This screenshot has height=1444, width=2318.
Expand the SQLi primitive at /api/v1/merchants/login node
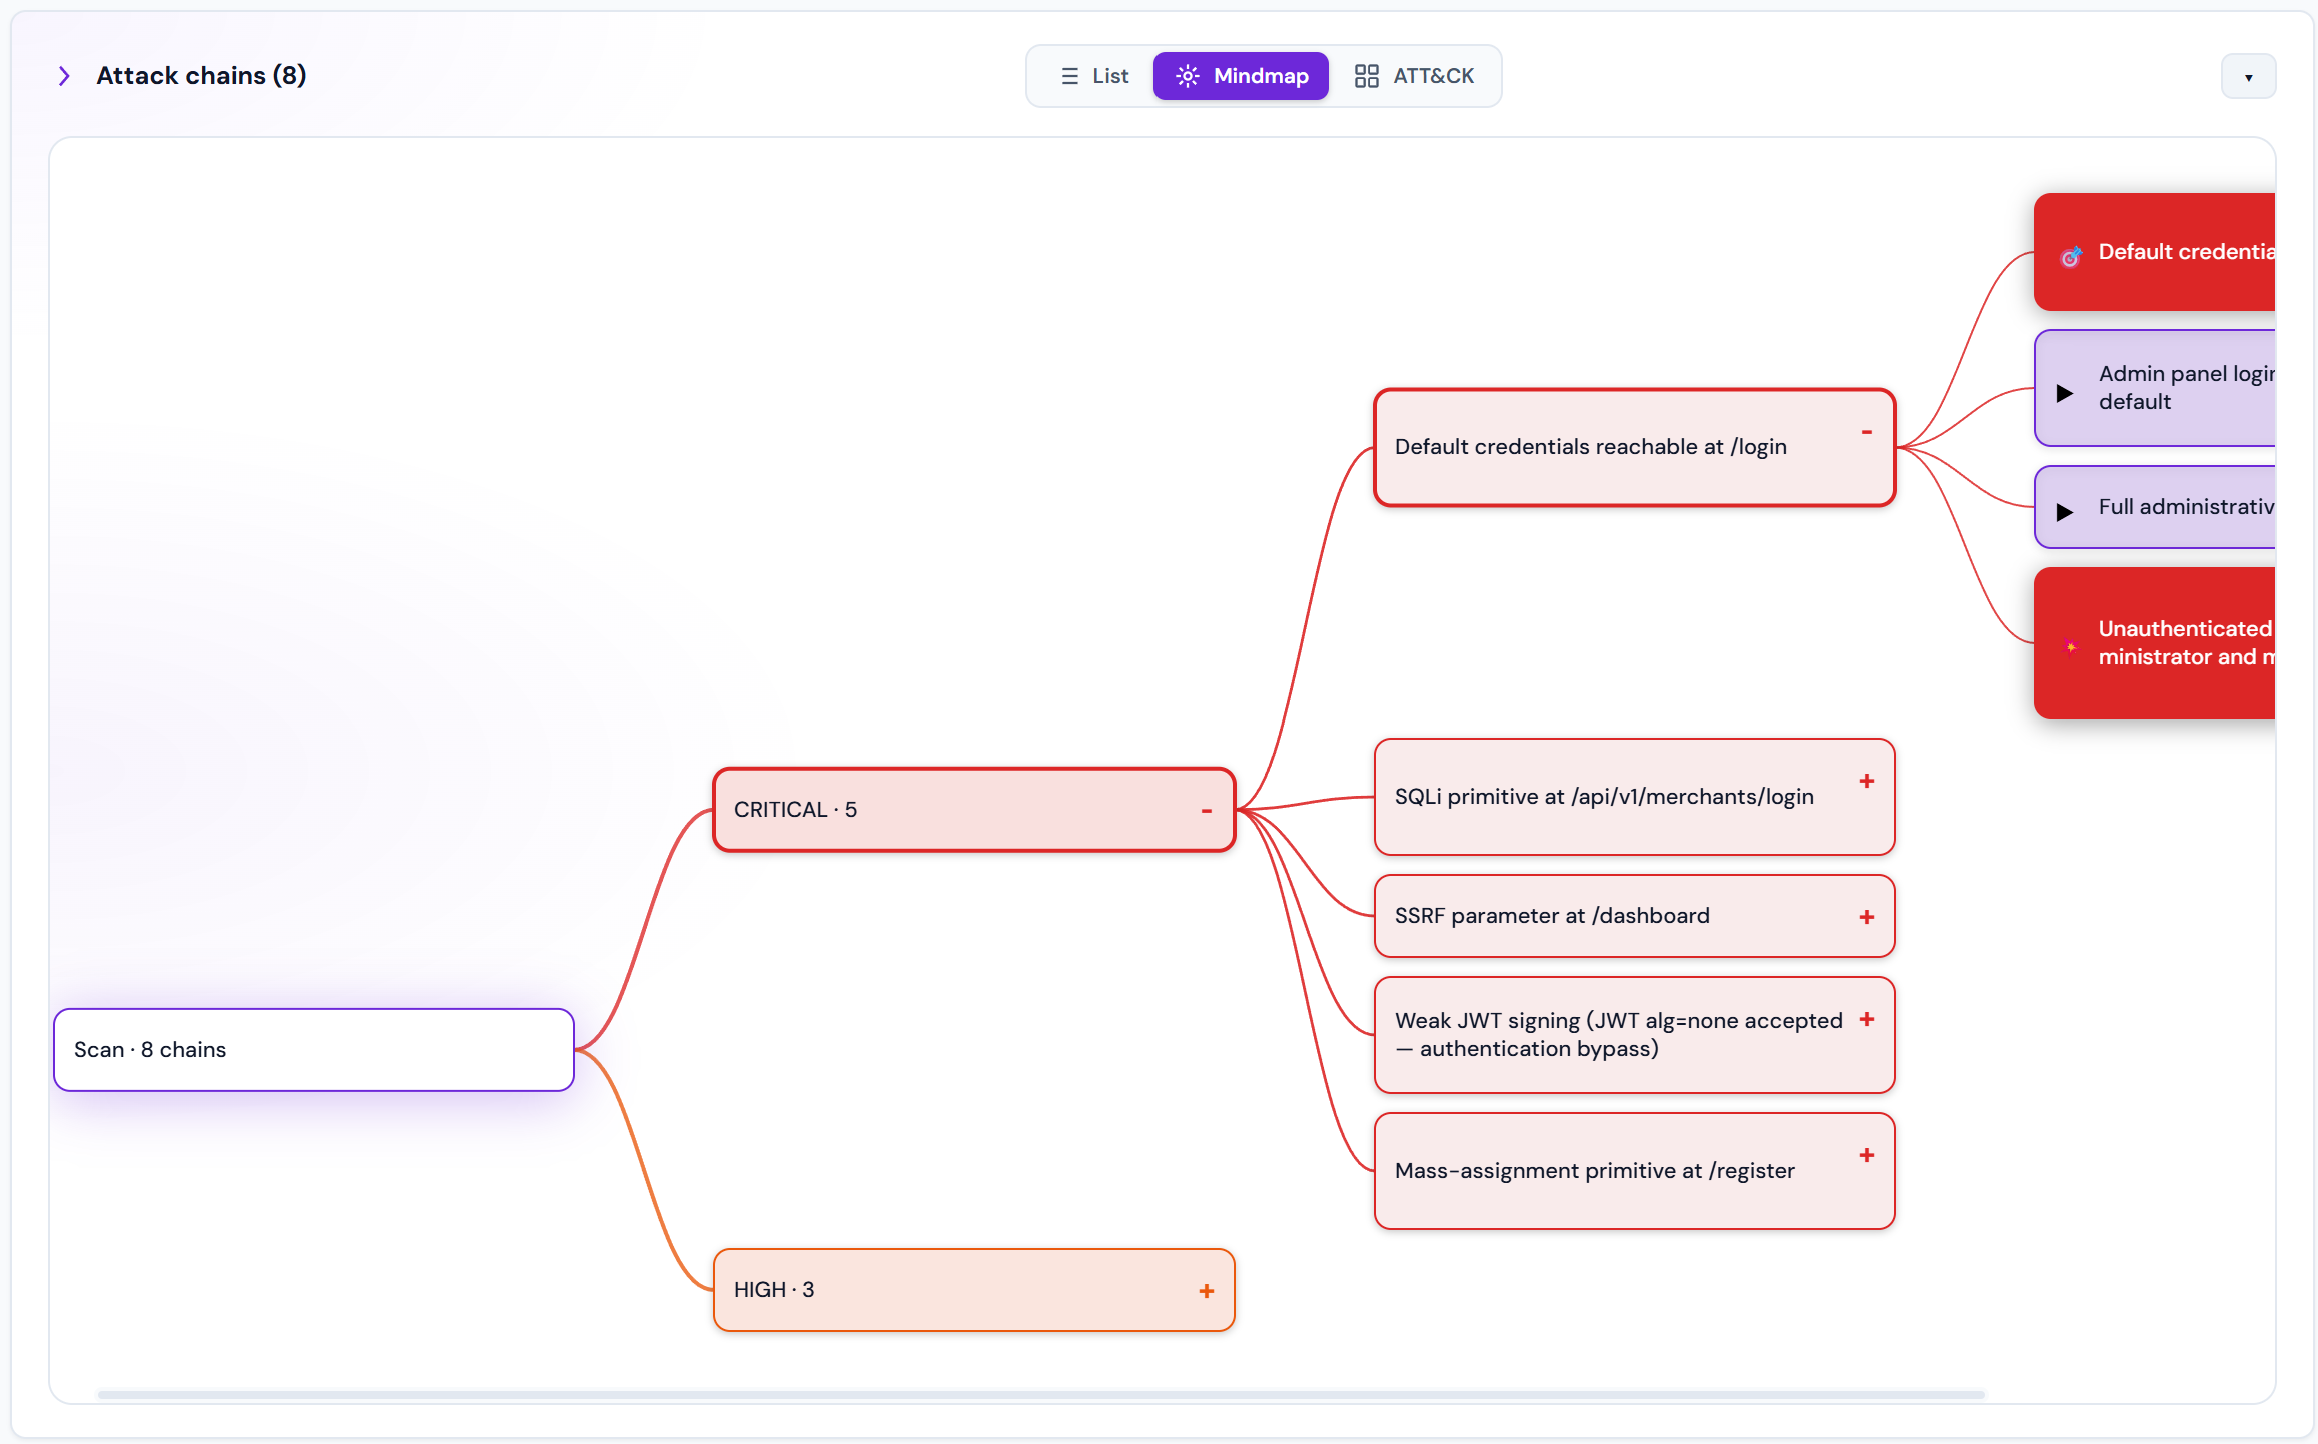1866,782
